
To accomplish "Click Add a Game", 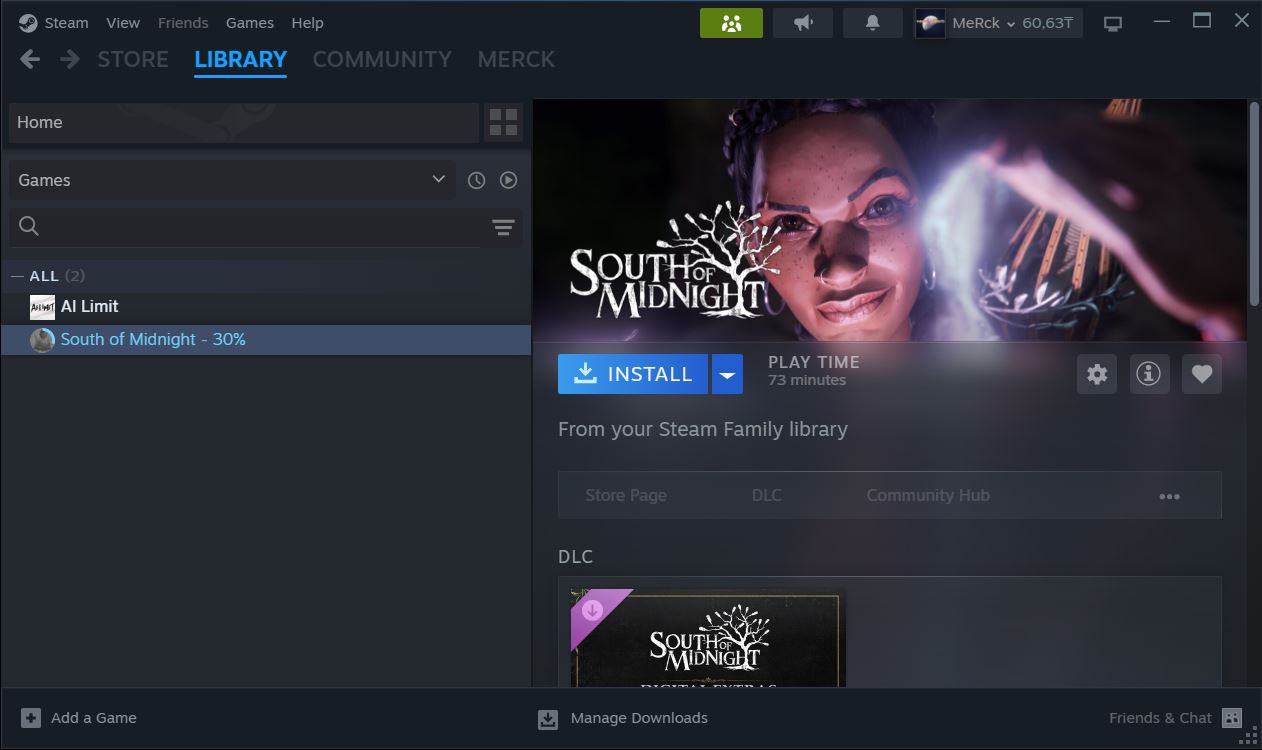I will [x=79, y=718].
